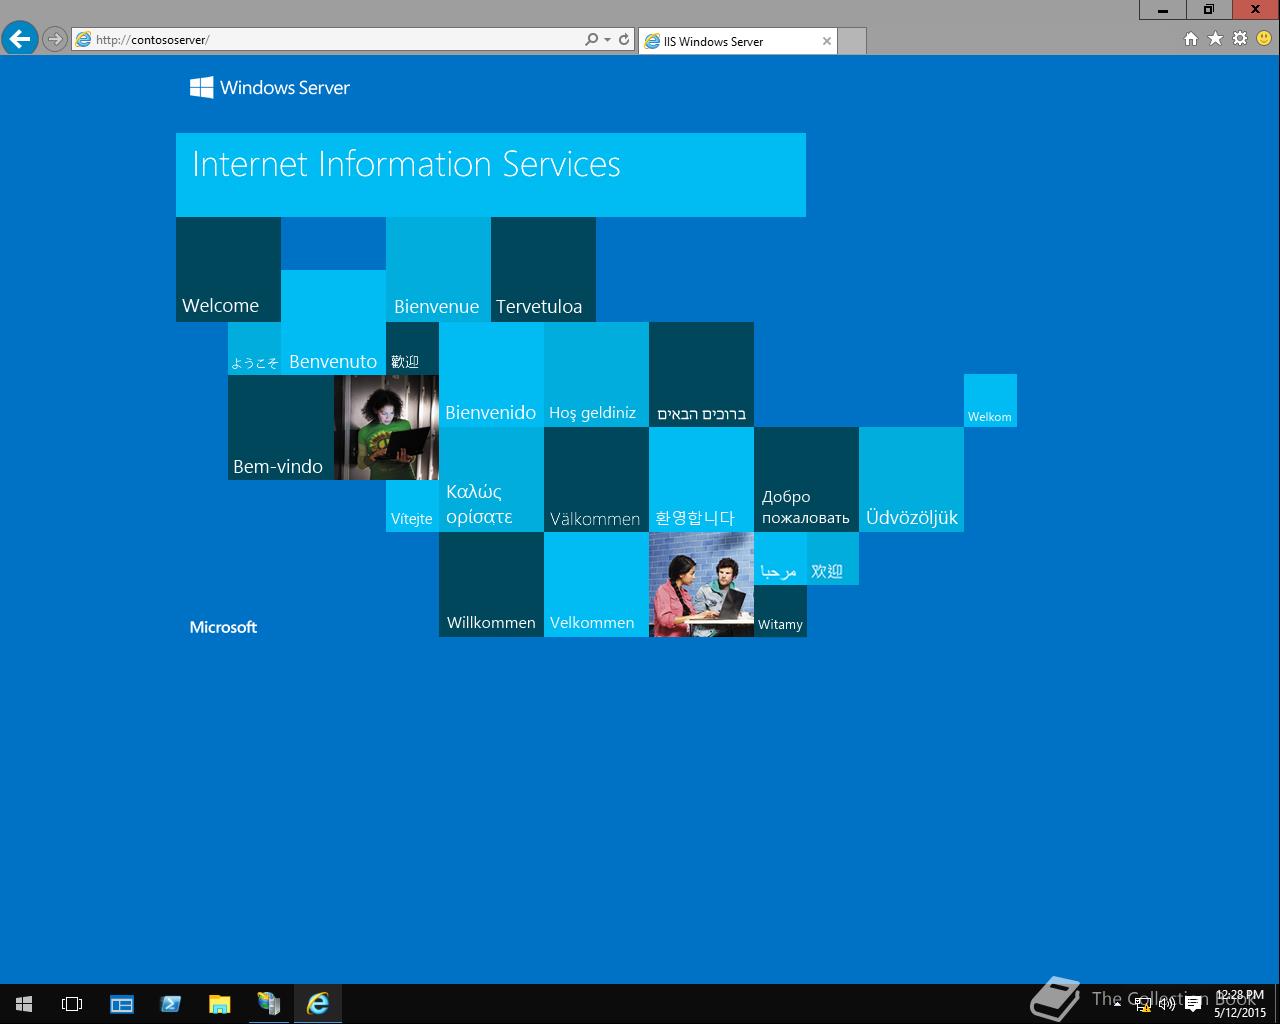Launch PowerShell from taskbar
1280x1024 pixels.
click(x=170, y=1004)
